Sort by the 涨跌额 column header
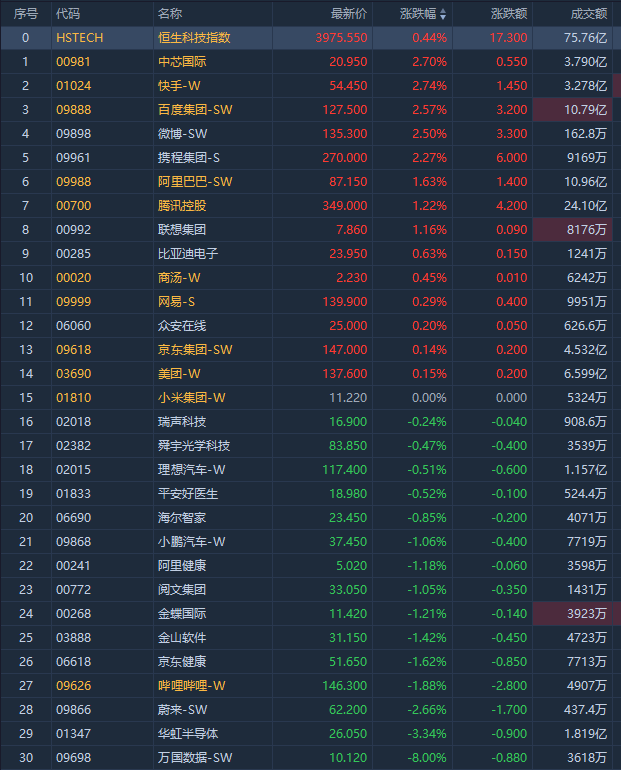Viewport: 621px width, 770px height. (x=509, y=14)
